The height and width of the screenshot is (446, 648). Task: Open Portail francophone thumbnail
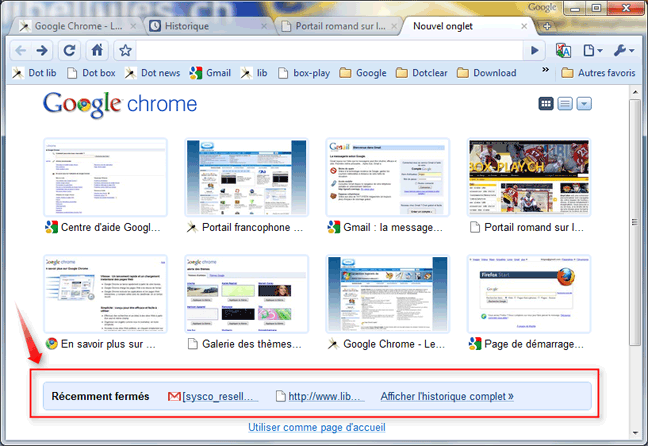point(247,177)
